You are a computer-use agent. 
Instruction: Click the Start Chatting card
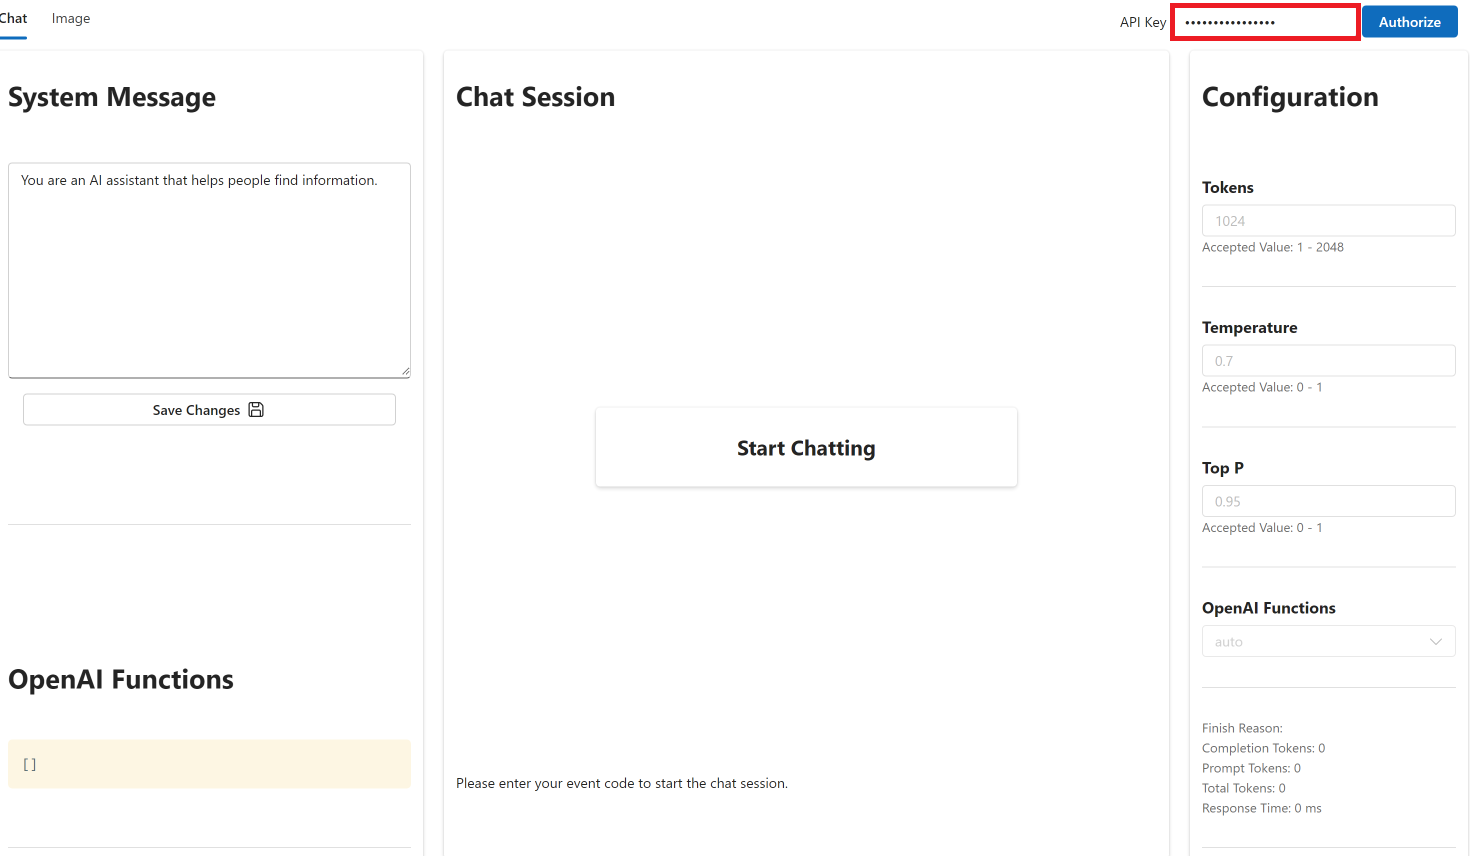coord(806,448)
